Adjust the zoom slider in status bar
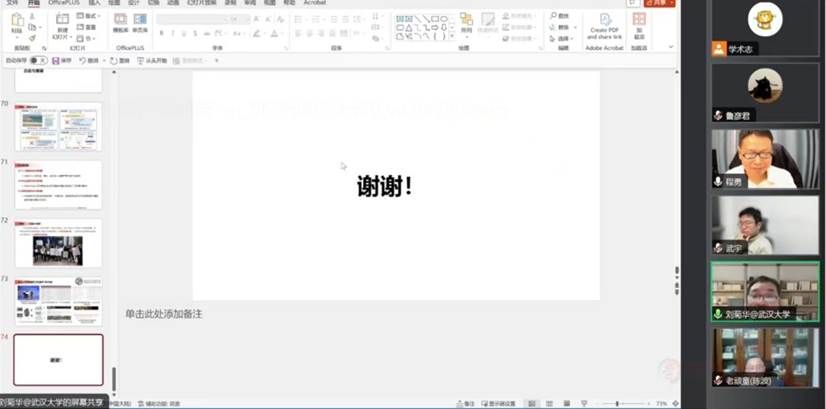Image resolution: width=826 pixels, height=409 pixels. [x=617, y=403]
